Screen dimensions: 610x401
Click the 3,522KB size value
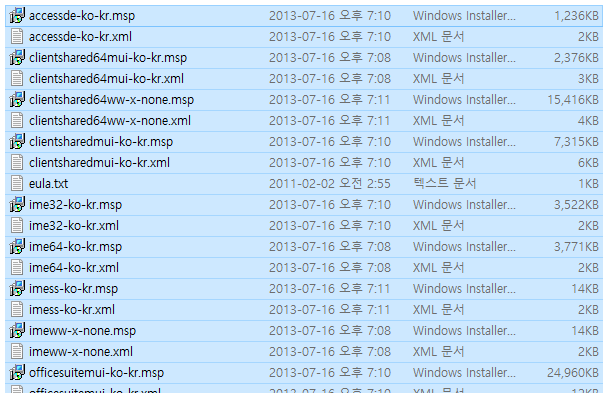577,205
